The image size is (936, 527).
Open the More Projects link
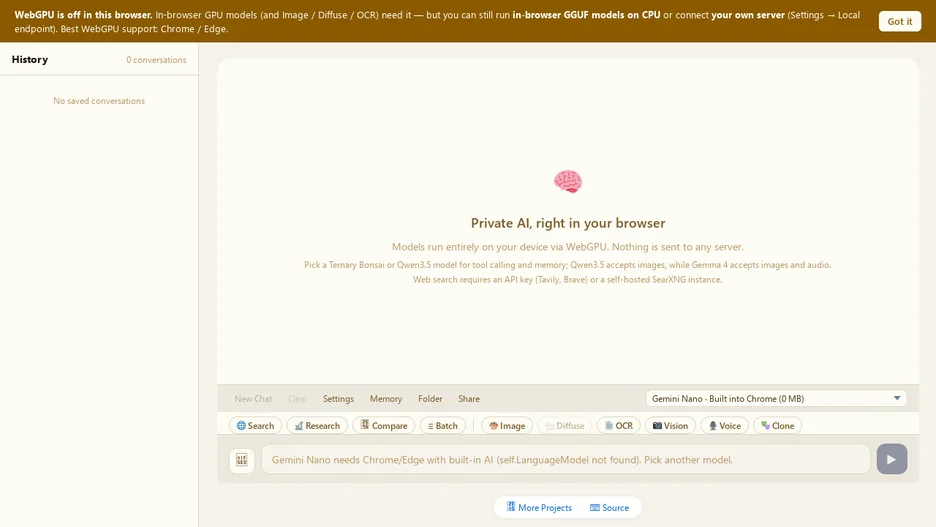pos(539,507)
